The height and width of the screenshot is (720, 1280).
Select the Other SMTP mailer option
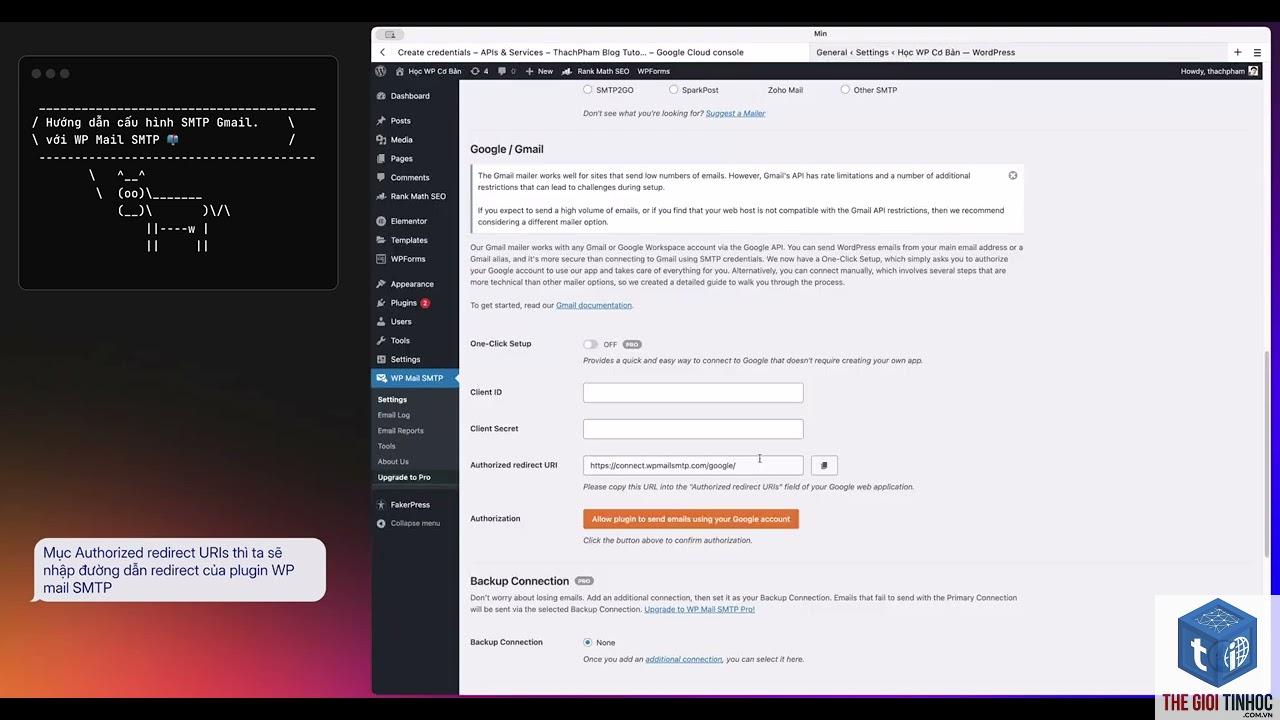pyautogui.click(x=845, y=90)
